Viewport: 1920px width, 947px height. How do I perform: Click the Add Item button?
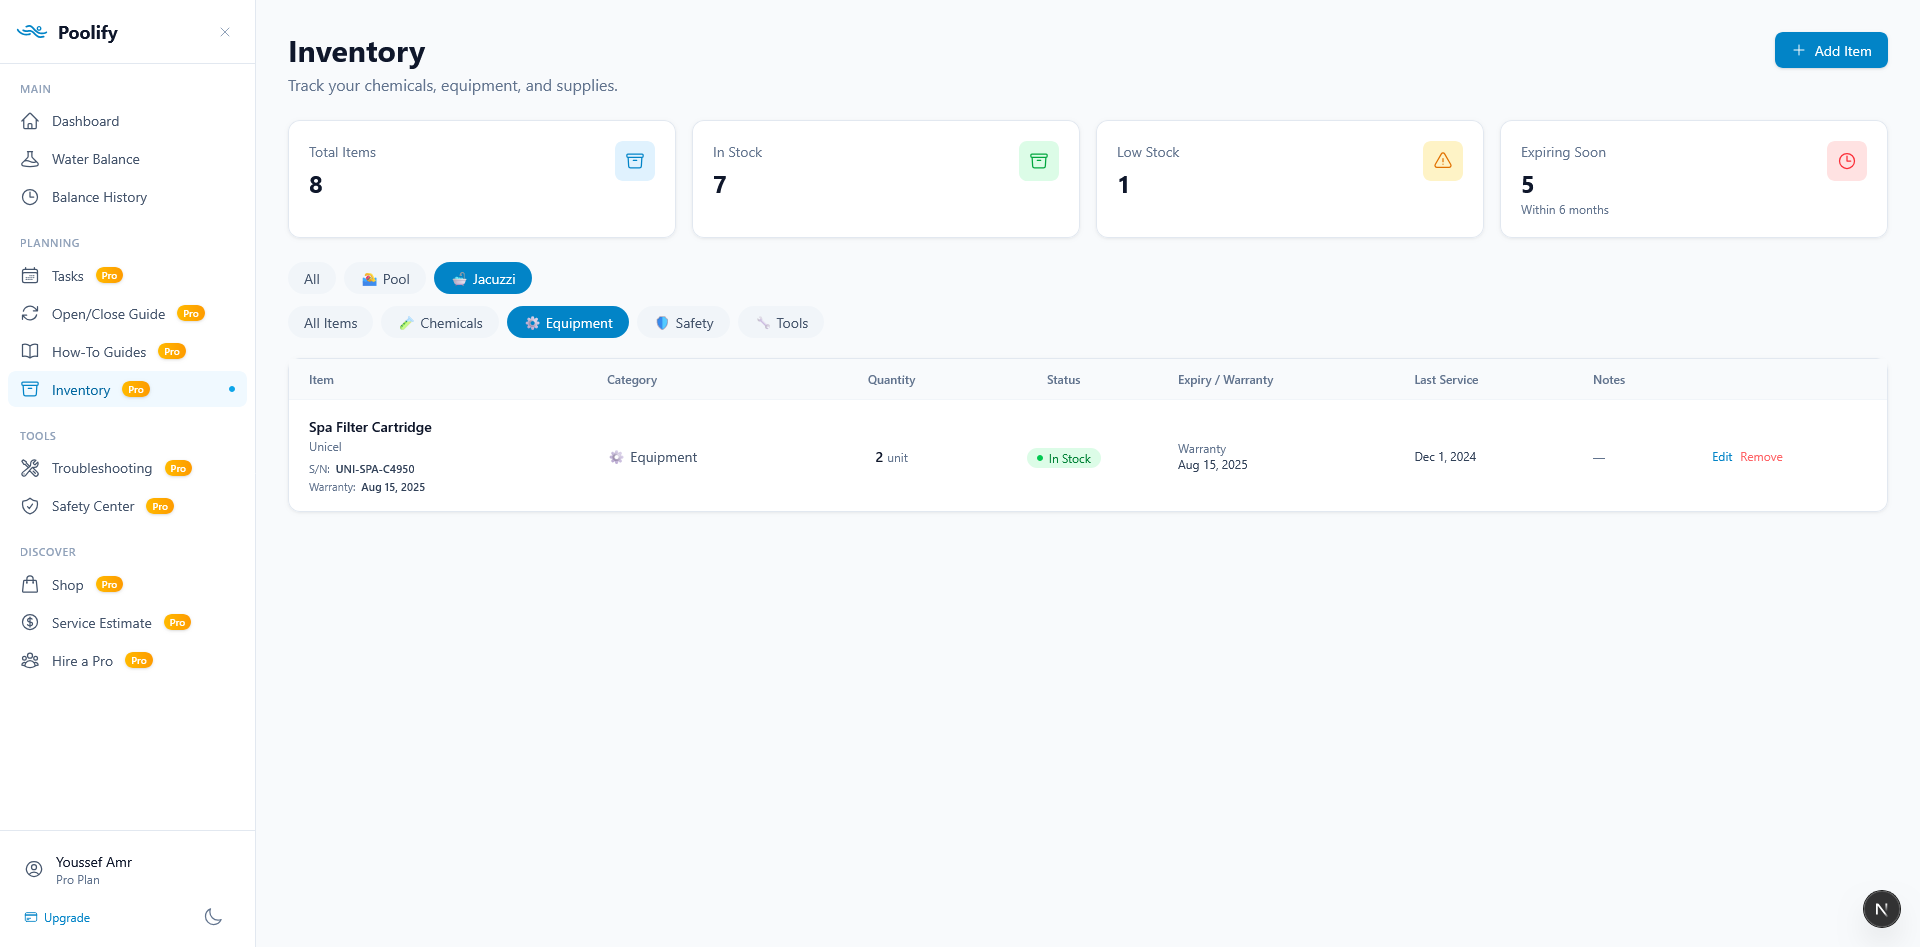1831,50
